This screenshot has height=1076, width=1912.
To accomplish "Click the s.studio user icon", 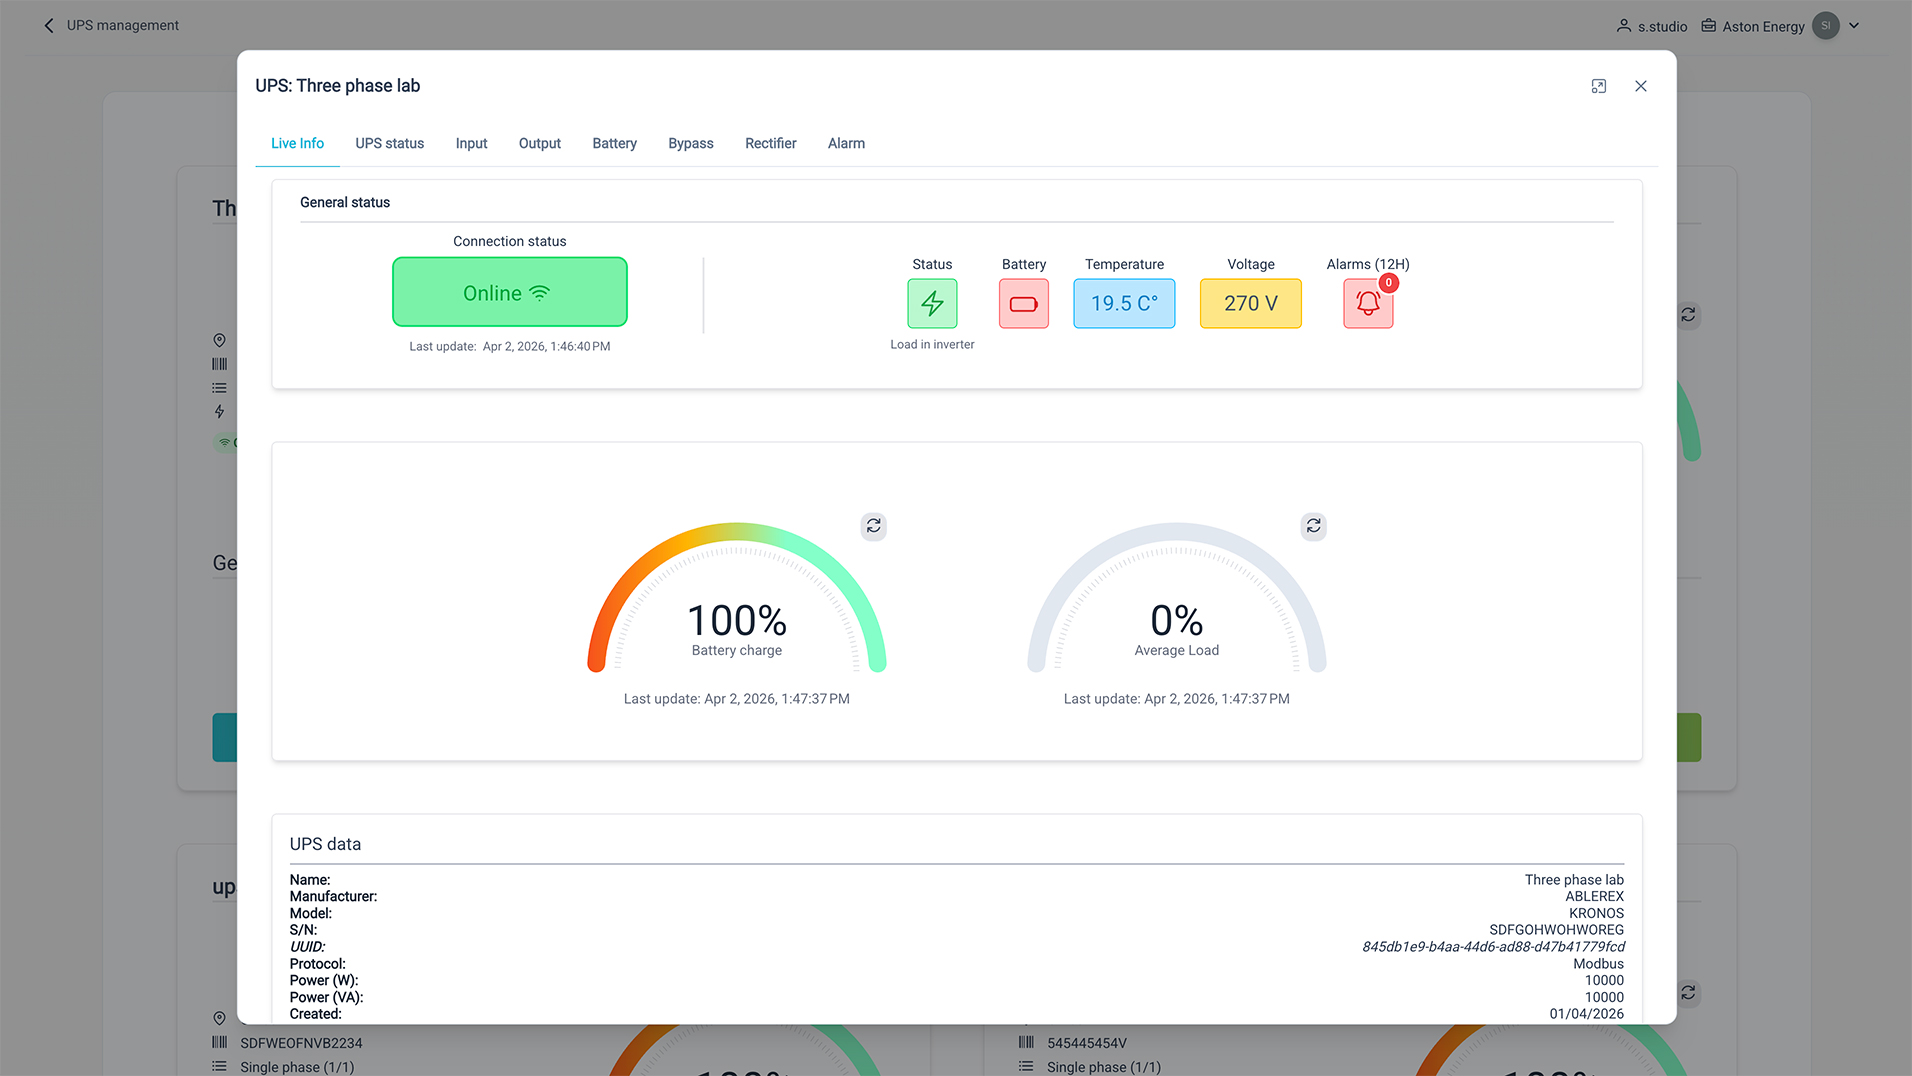I will [1623, 26].
